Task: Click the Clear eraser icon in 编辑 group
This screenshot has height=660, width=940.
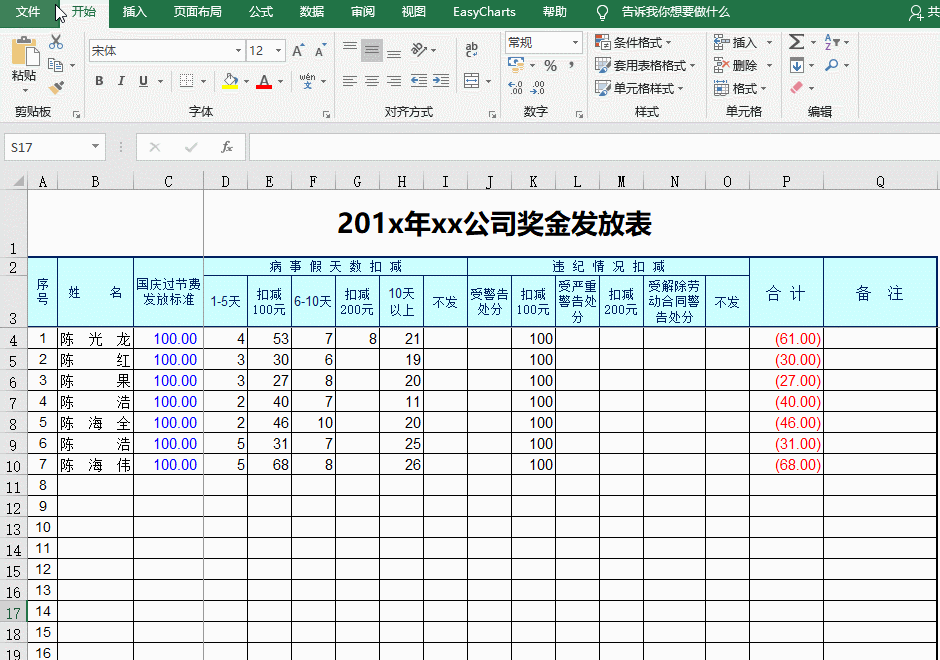Action: (x=795, y=87)
